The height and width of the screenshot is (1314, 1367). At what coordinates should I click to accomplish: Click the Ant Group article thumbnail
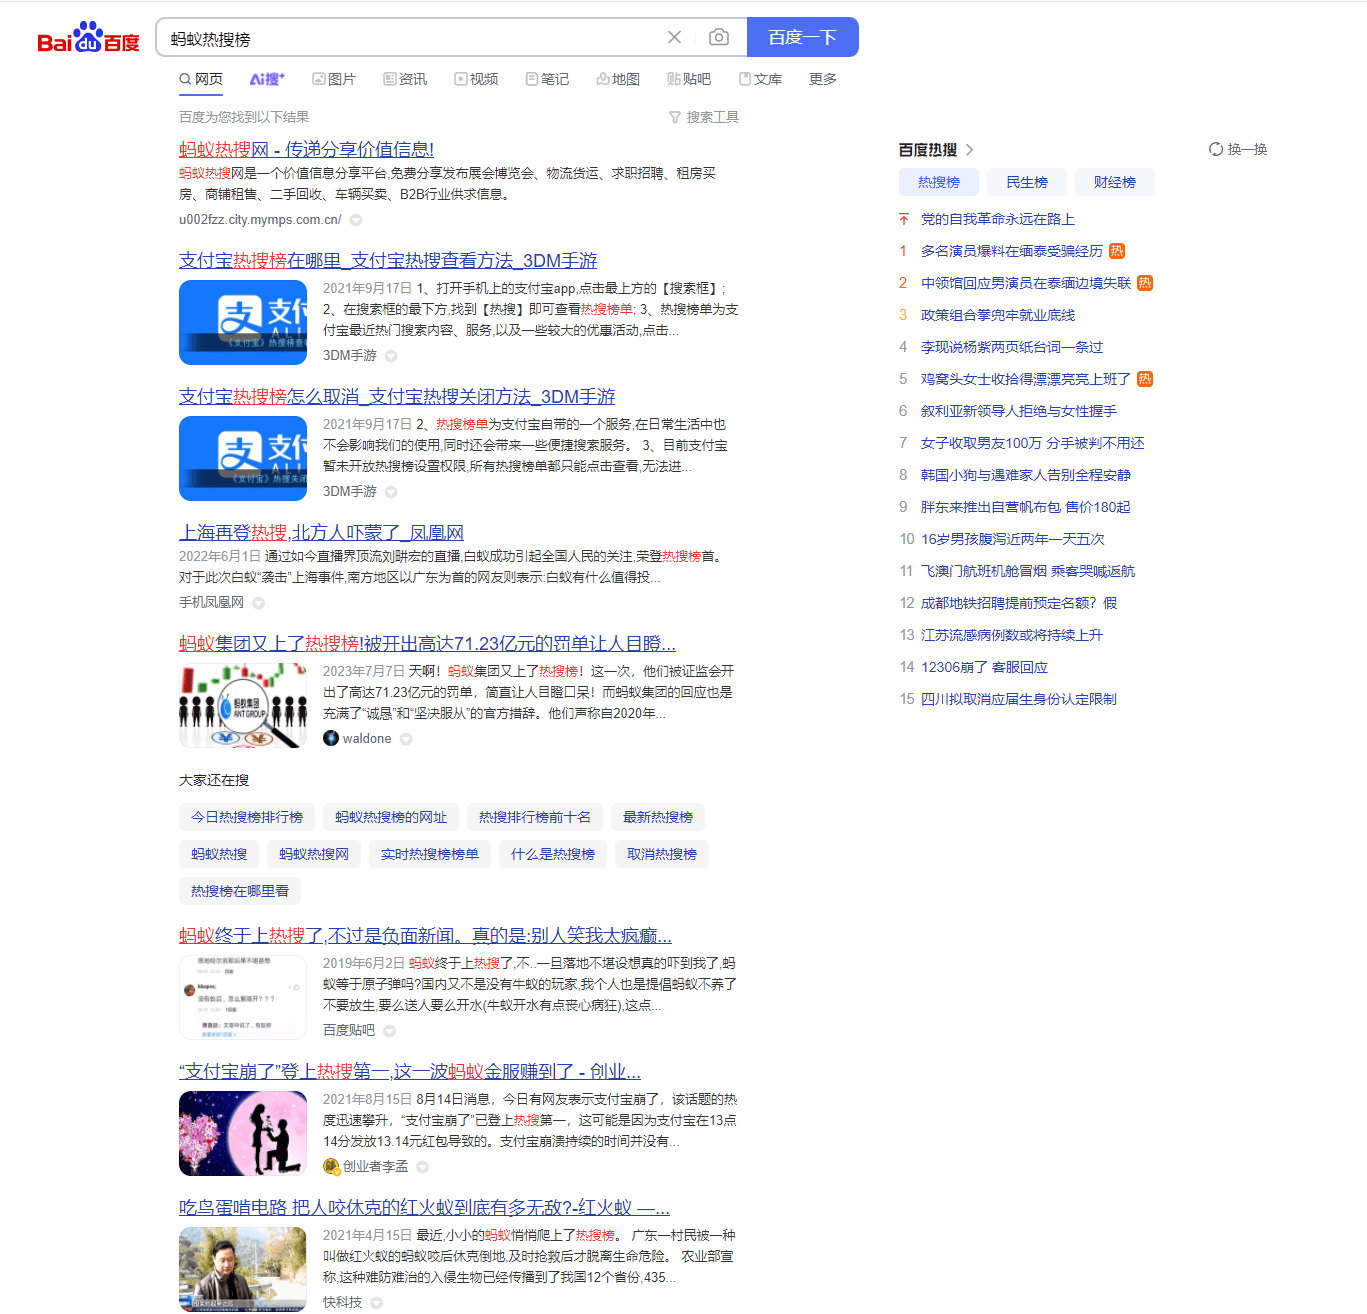[x=243, y=705]
